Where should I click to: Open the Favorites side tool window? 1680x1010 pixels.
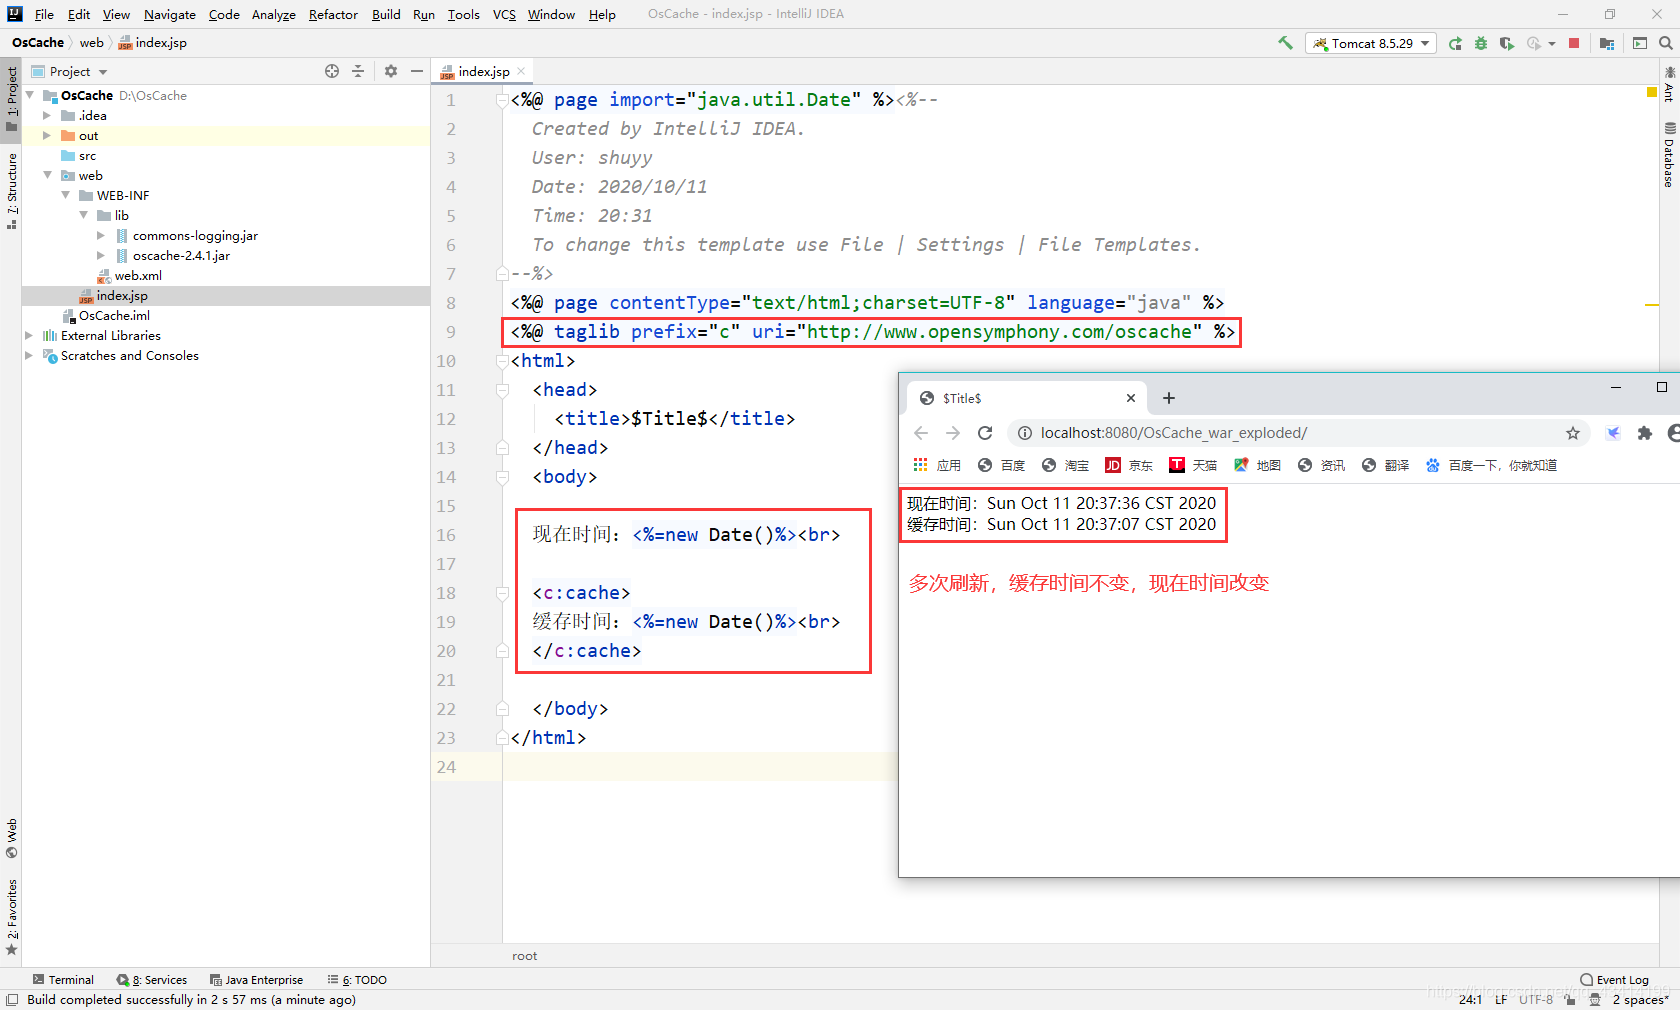coord(11,918)
